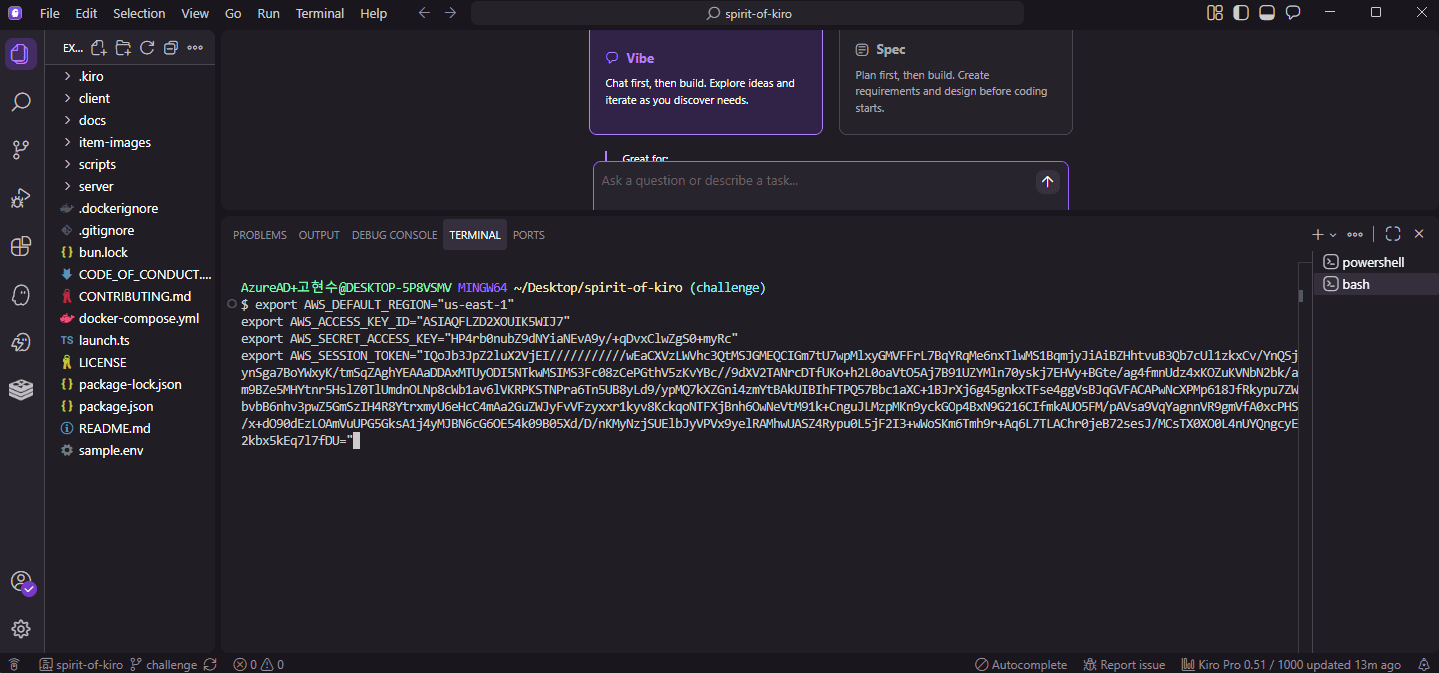Click the chat input text field
This screenshot has width=1439, height=673.
click(810, 181)
